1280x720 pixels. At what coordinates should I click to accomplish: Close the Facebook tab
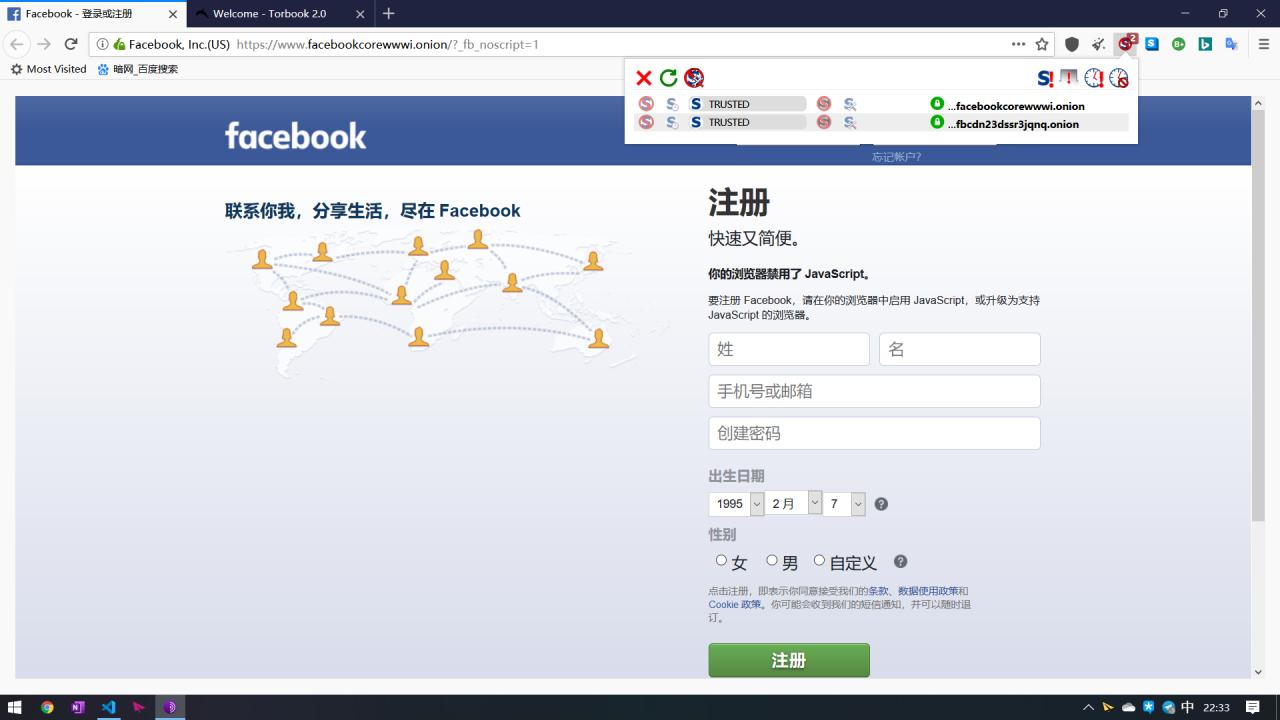click(173, 14)
